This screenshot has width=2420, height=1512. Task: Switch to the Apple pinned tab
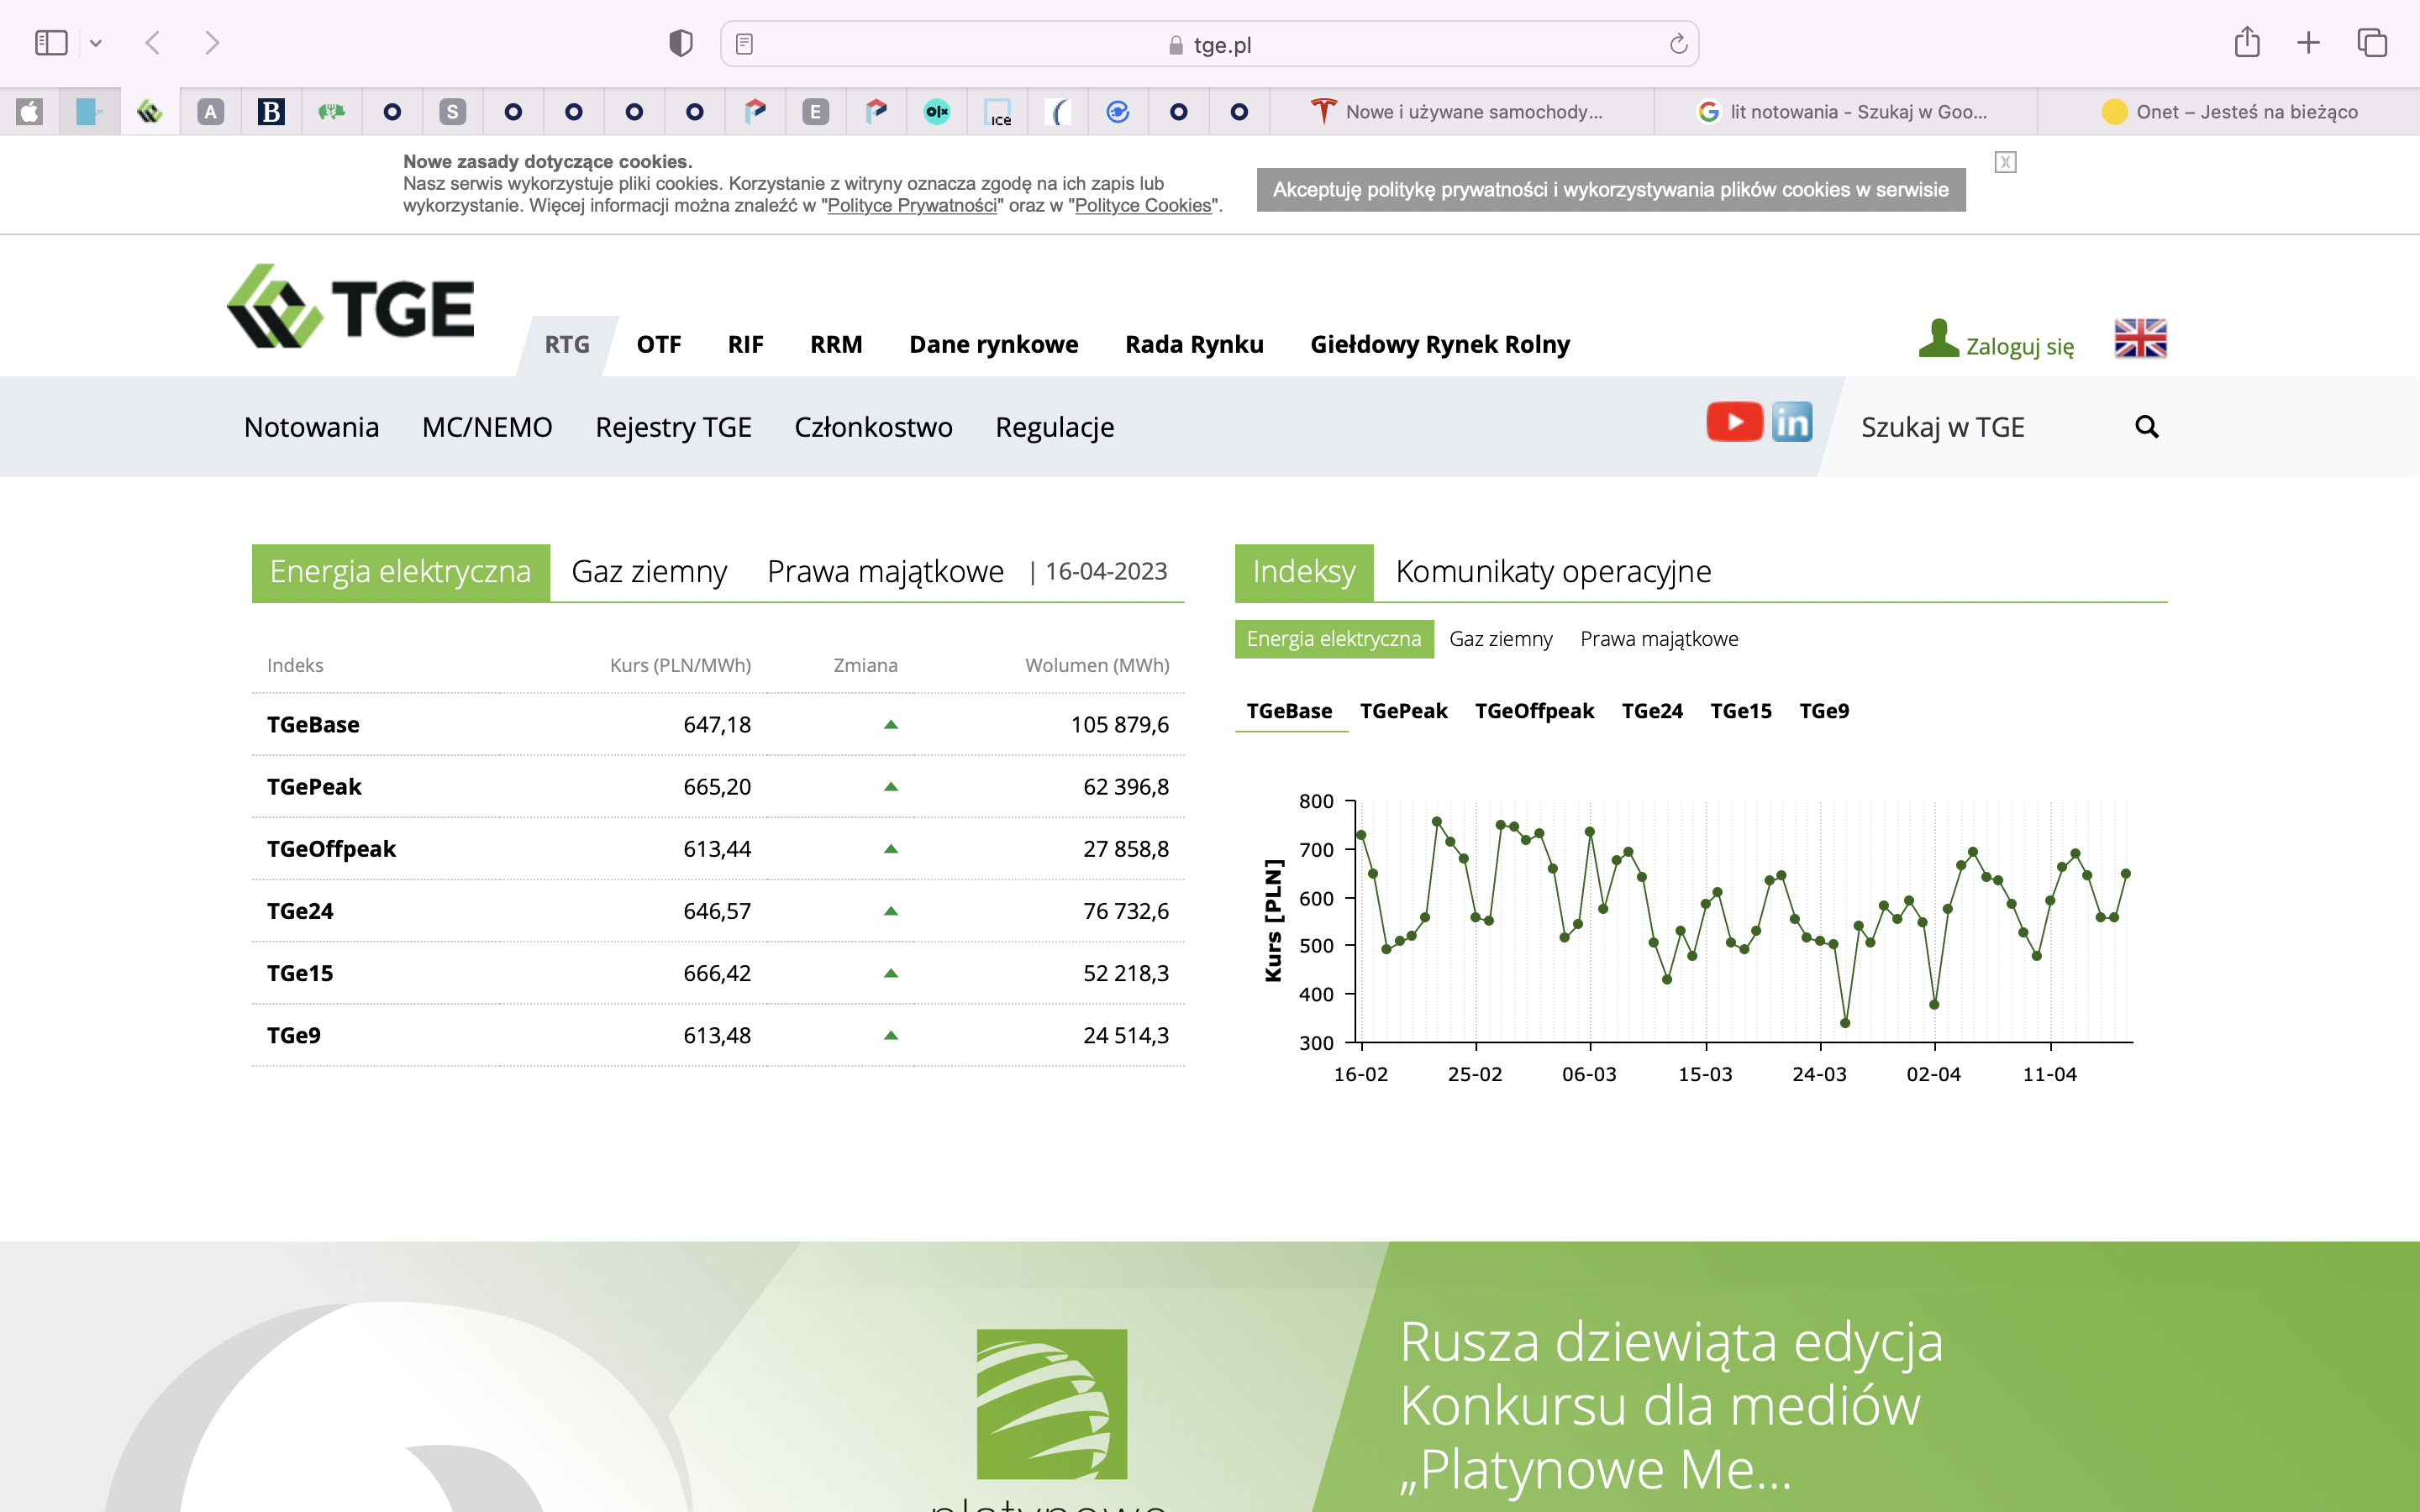pos(30,112)
